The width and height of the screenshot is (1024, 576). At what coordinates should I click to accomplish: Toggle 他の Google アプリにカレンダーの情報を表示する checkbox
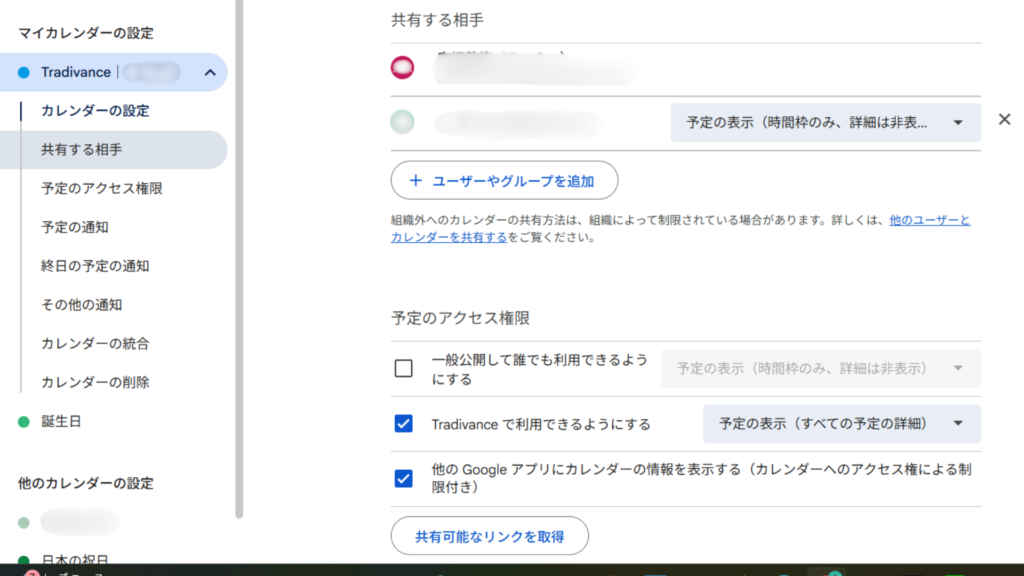click(404, 478)
